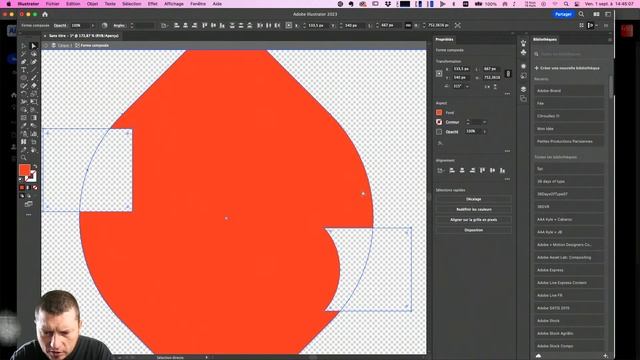Click Créer une nouvelle bibliothèque
The image size is (640, 360).
point(567,68)
